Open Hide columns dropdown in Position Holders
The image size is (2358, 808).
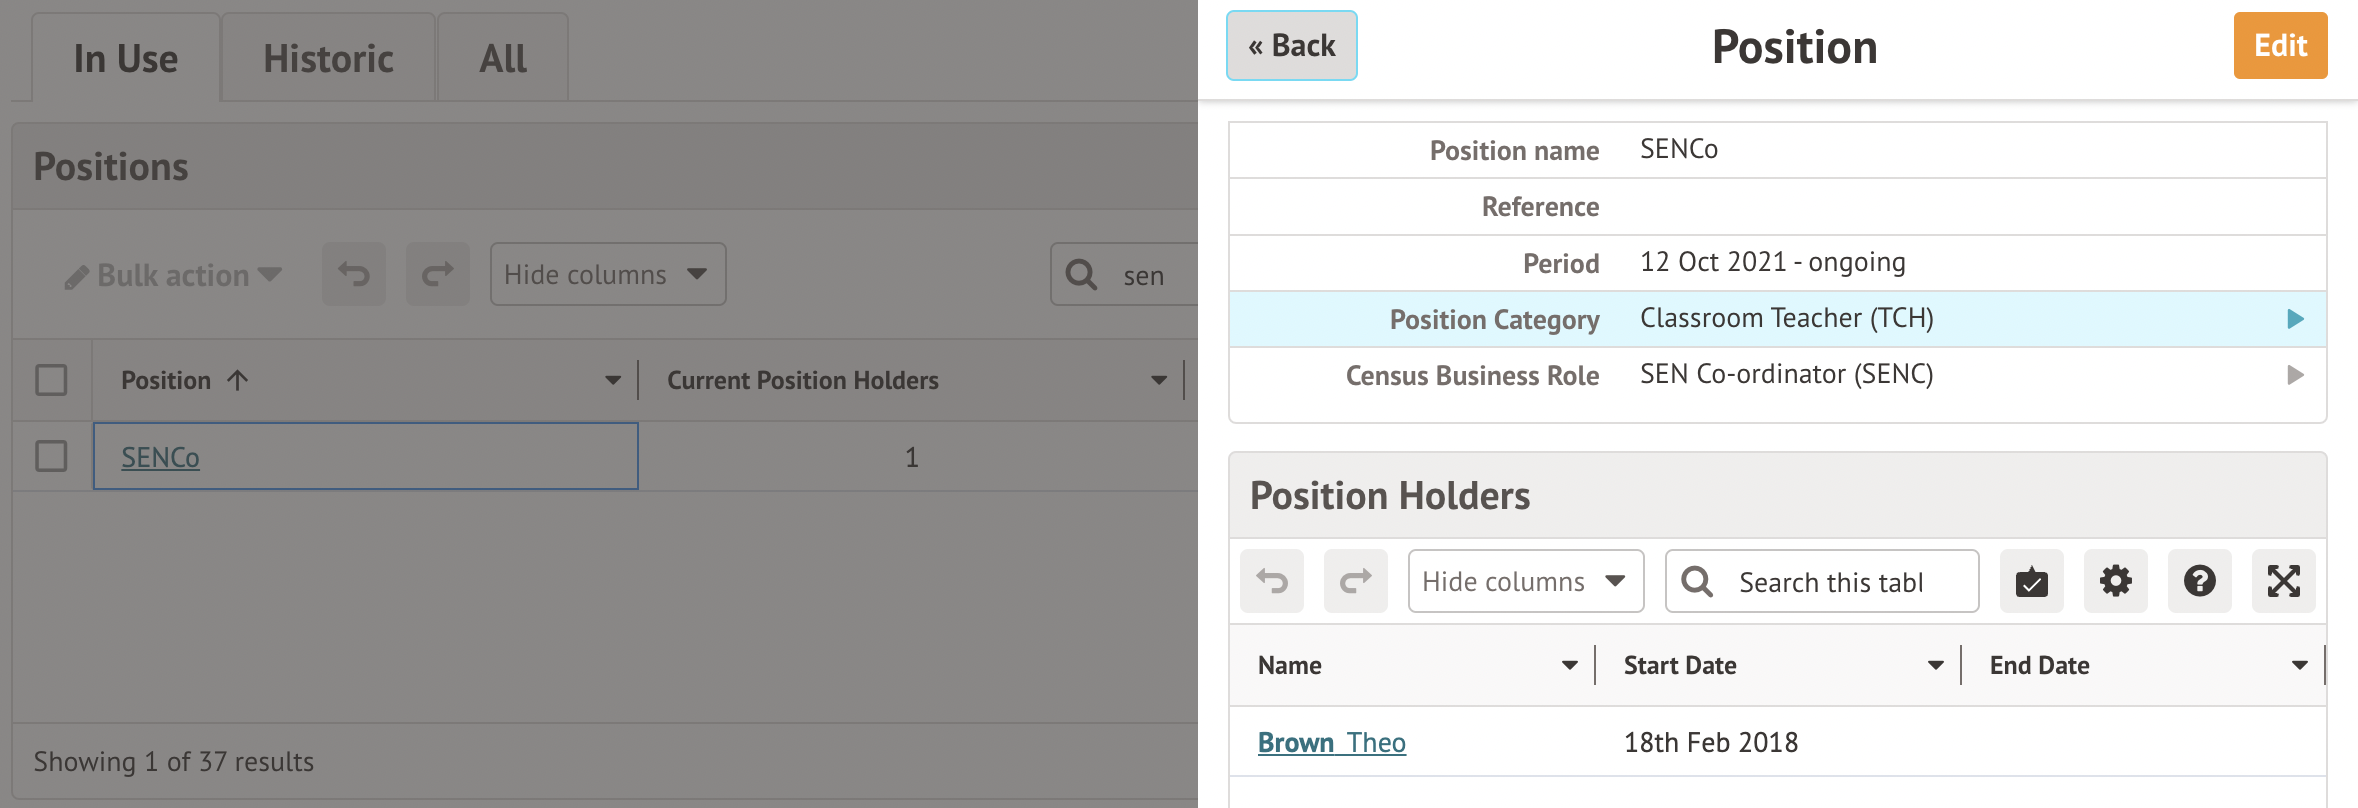pos(1525,581)
